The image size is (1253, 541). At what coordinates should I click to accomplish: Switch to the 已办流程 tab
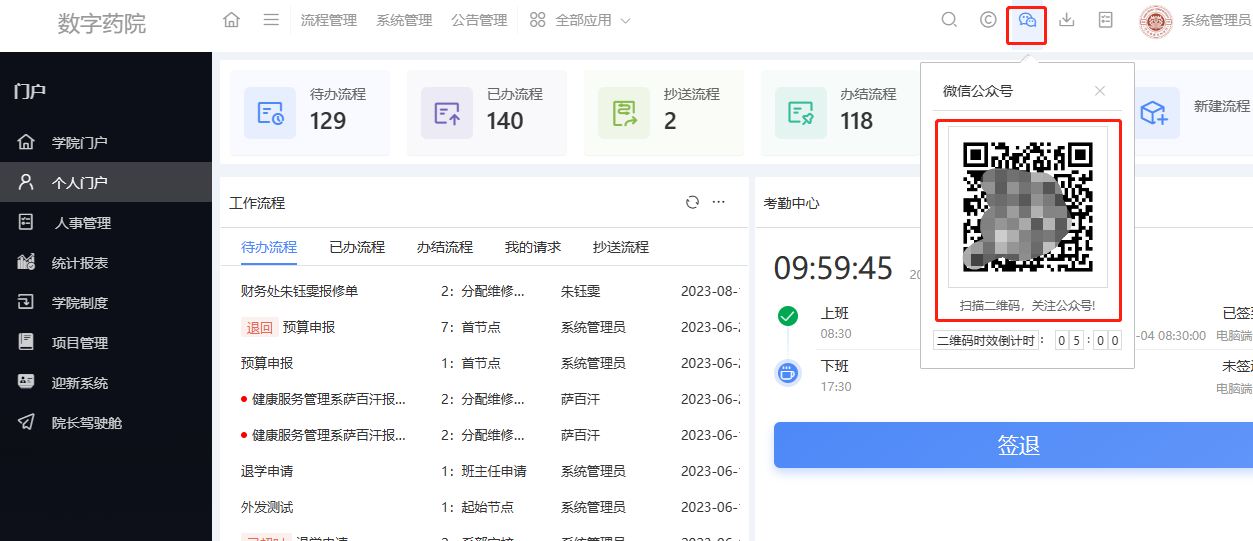[x=357, y=247]
